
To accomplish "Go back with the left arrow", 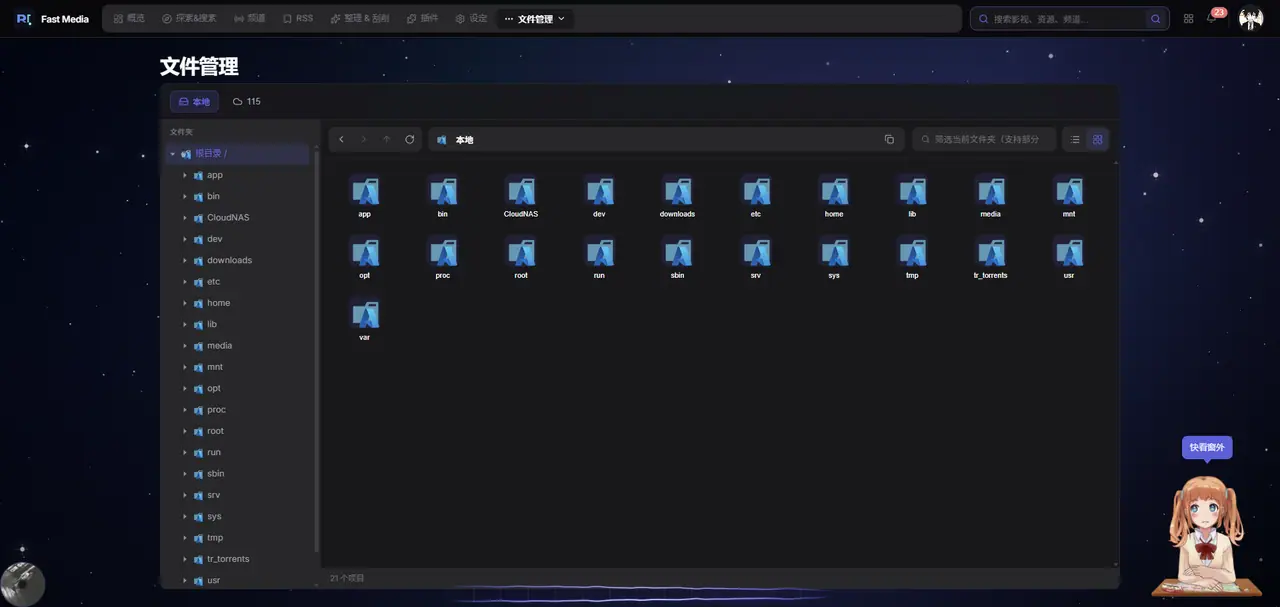I will pos(341,139).
